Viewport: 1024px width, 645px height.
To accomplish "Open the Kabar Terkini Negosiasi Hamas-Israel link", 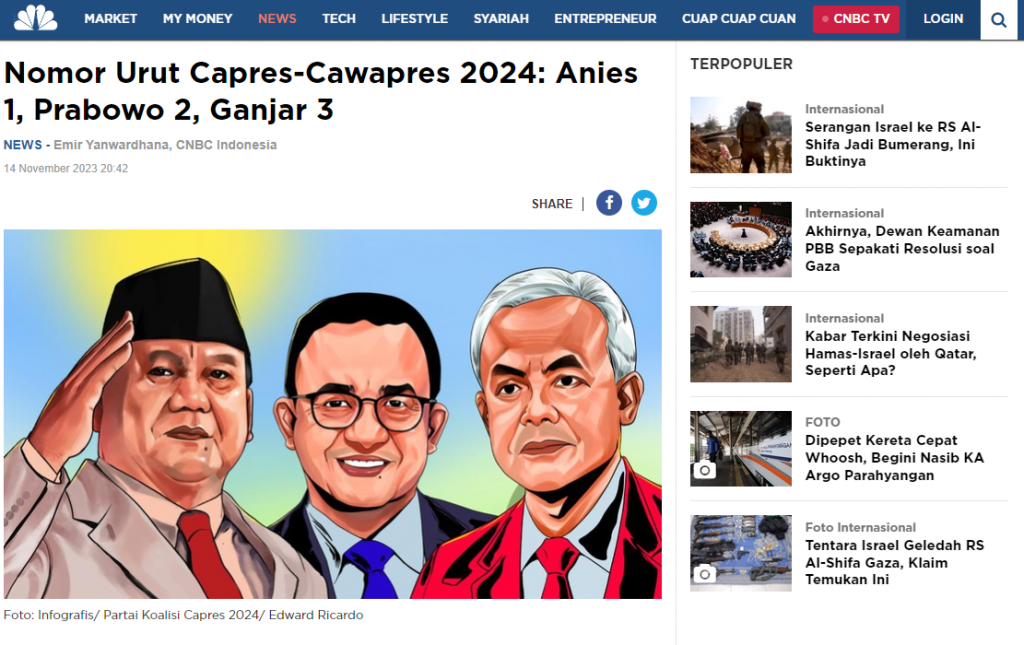I will coord(890,353).
